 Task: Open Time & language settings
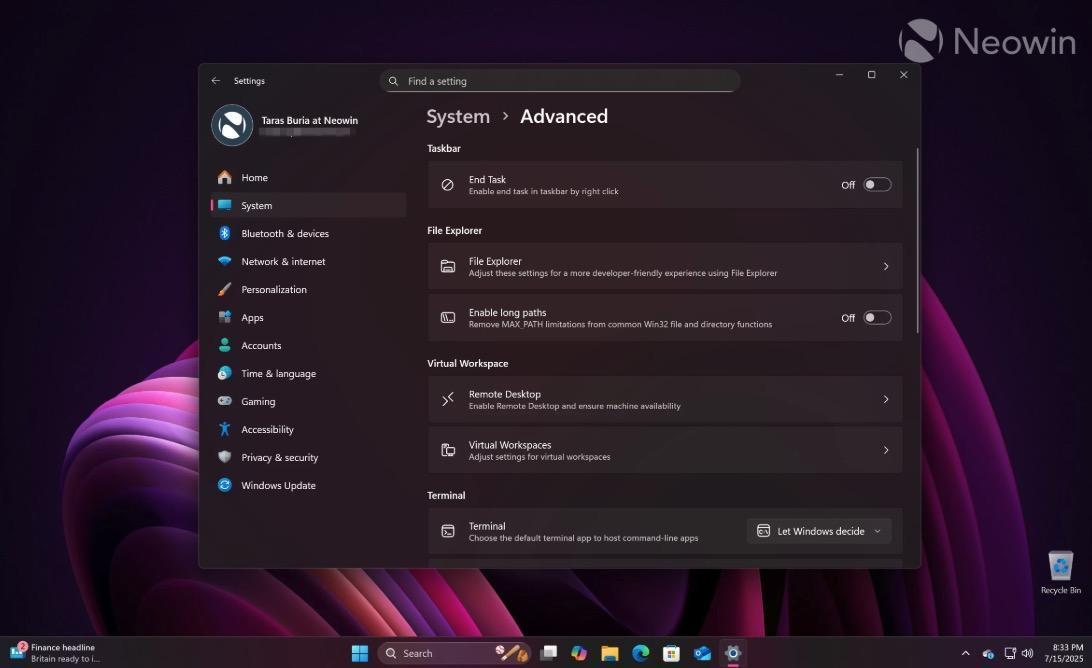click(x=278, y=373)
